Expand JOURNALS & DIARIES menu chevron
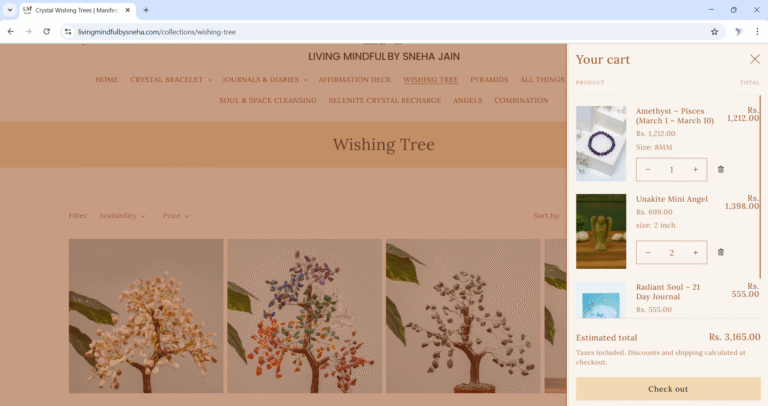 [306, 80]
